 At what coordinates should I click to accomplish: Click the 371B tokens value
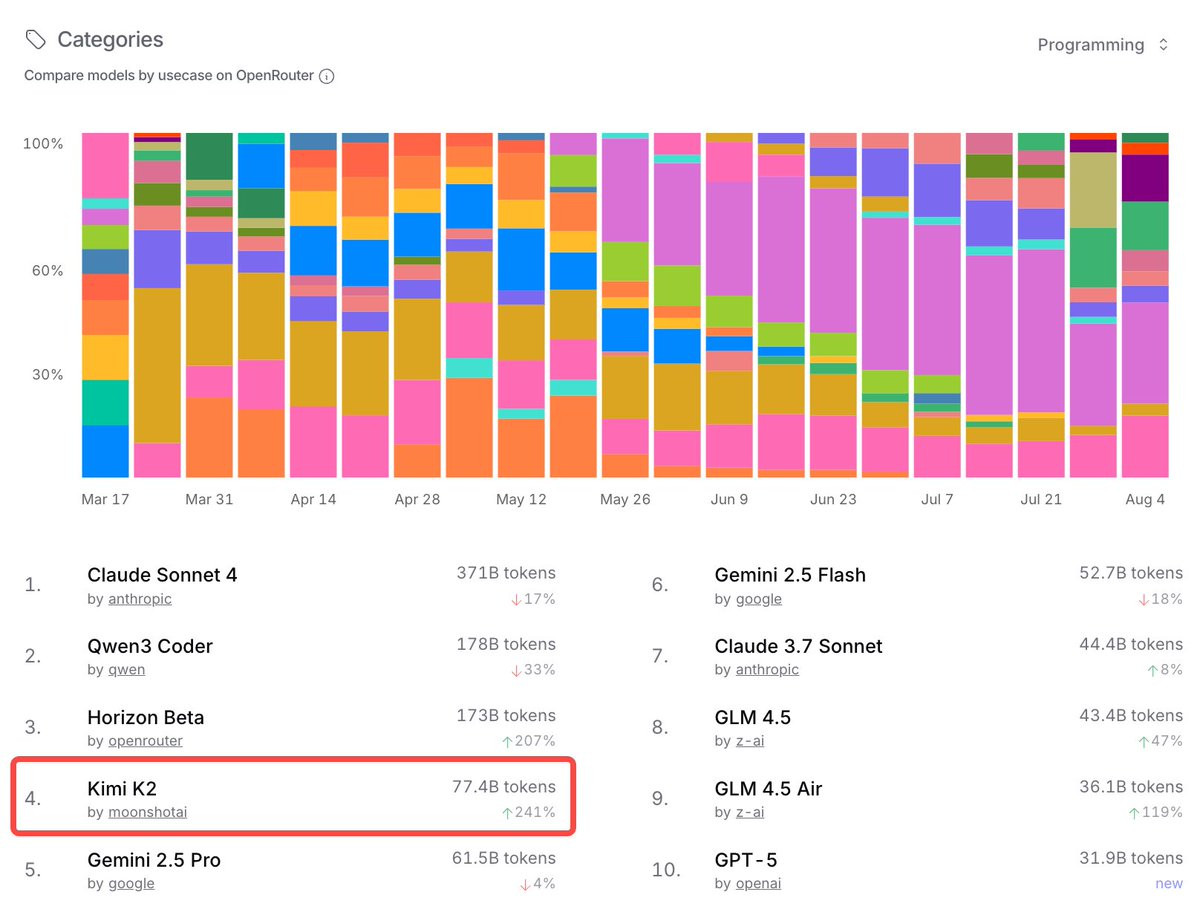click(x=504, y=573)
